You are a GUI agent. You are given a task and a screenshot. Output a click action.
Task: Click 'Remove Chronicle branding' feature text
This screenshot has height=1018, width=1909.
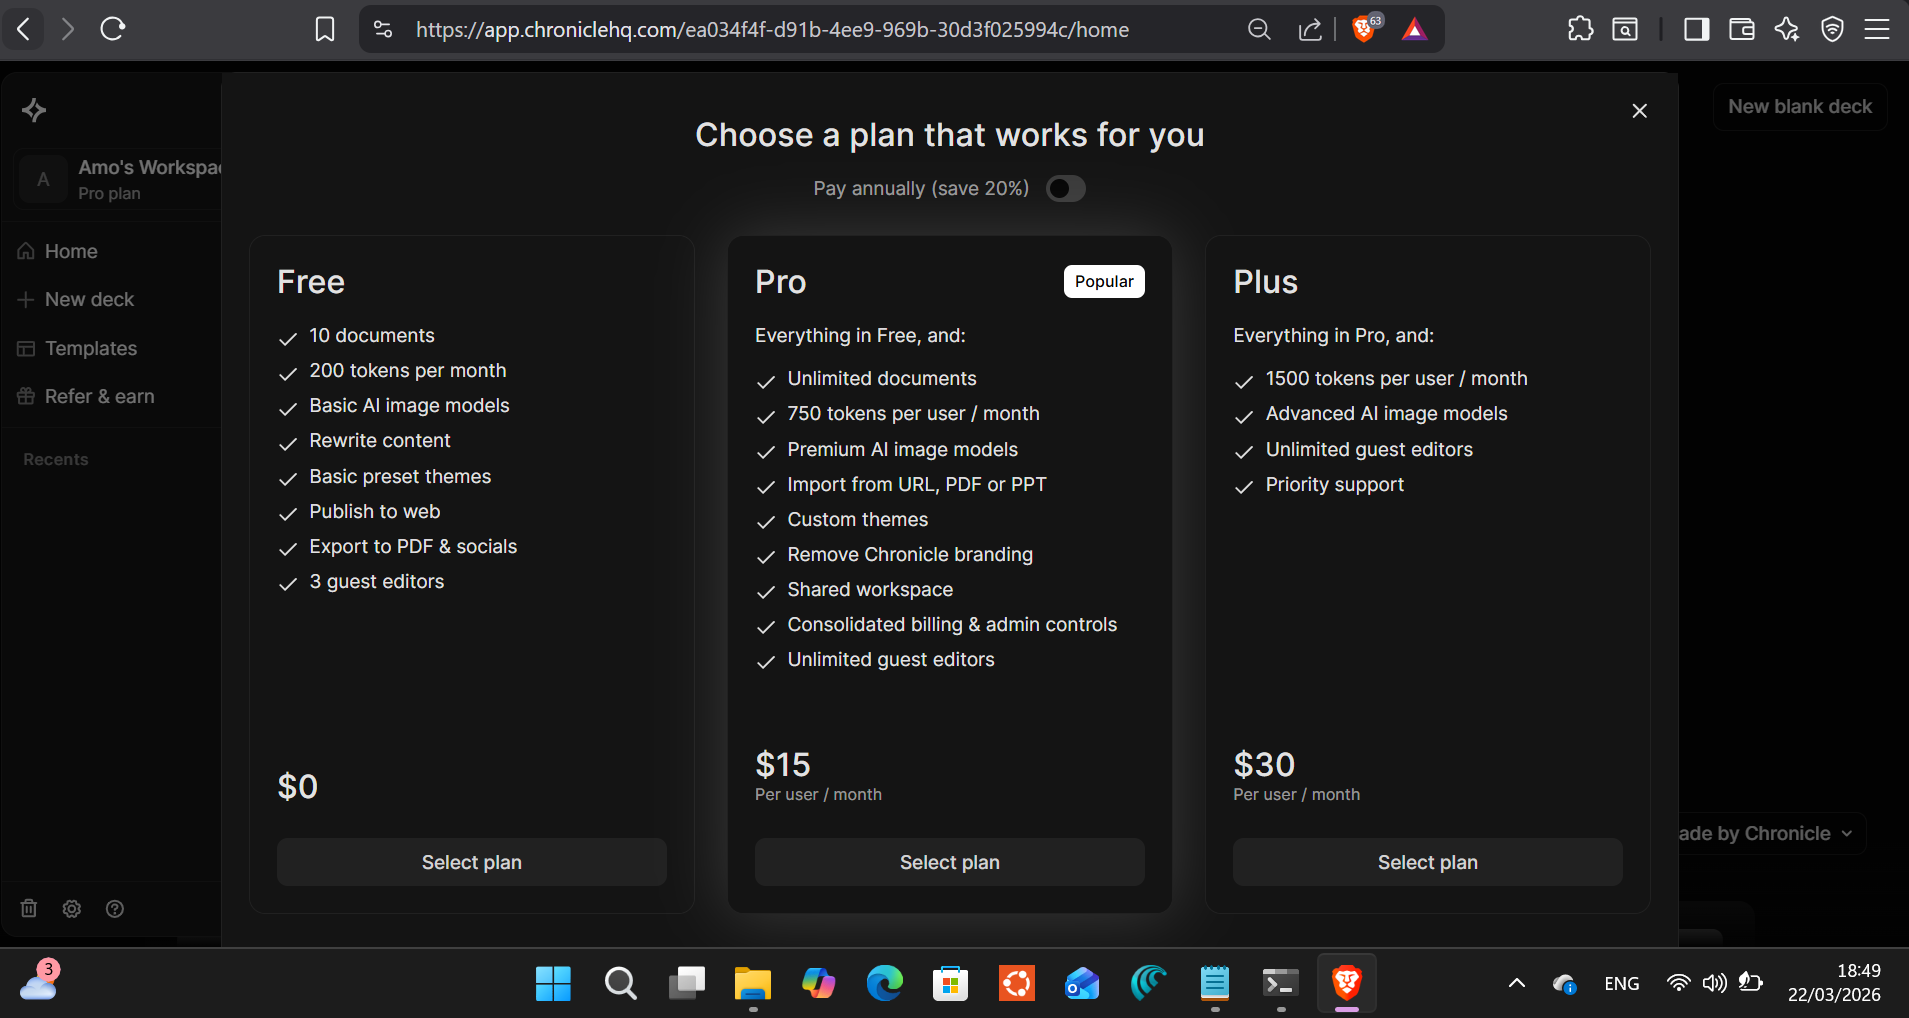click(910, 554)
